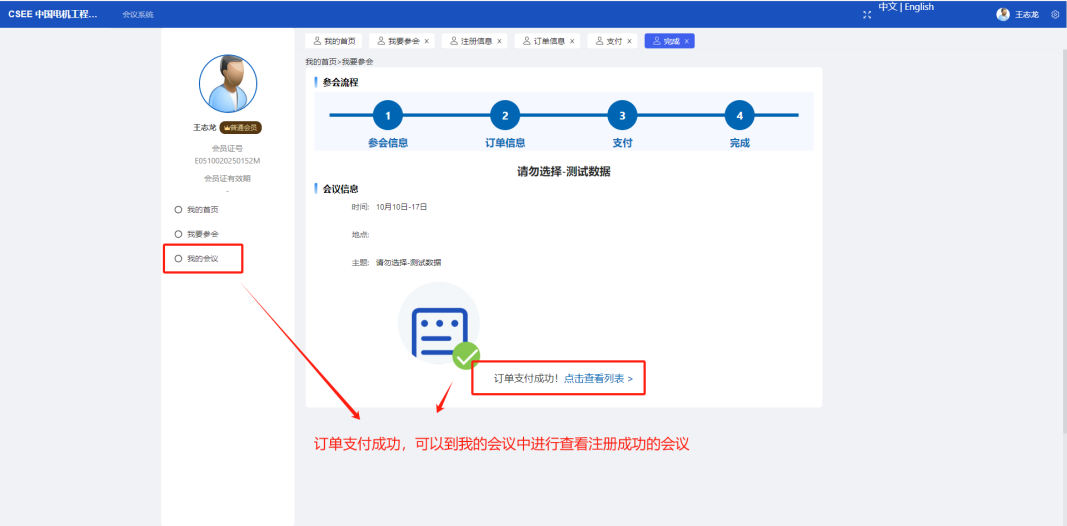Switch language to English
Image resolution: width=1067 pixels, height=526 pixels.
[x=919, y=7]
